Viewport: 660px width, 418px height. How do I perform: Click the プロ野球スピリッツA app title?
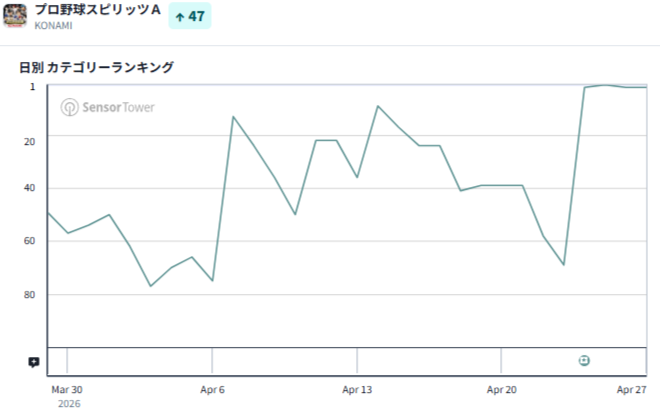click(98, 10)
